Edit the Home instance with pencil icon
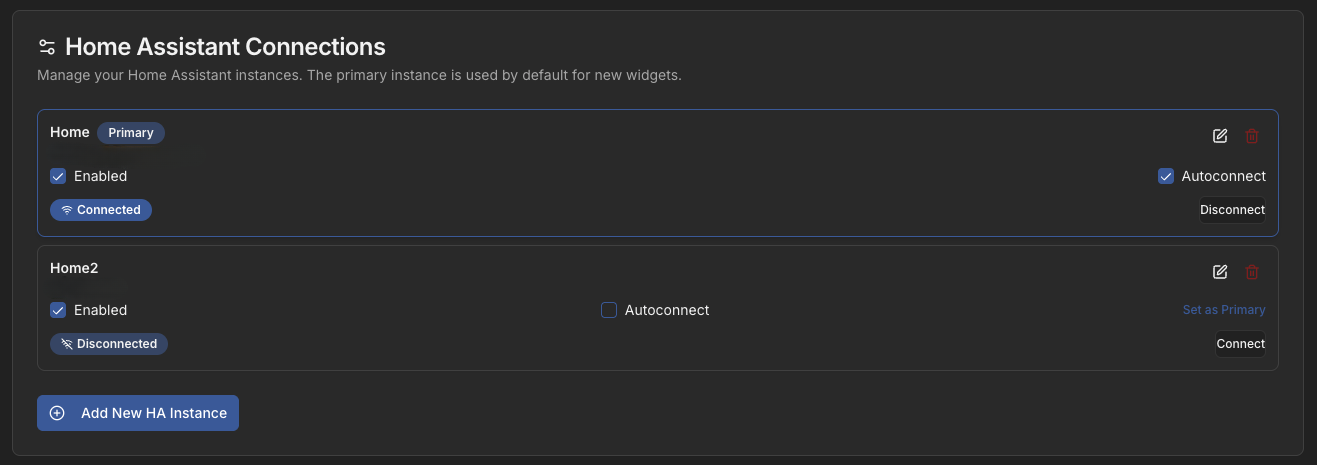 point(1220,136)
